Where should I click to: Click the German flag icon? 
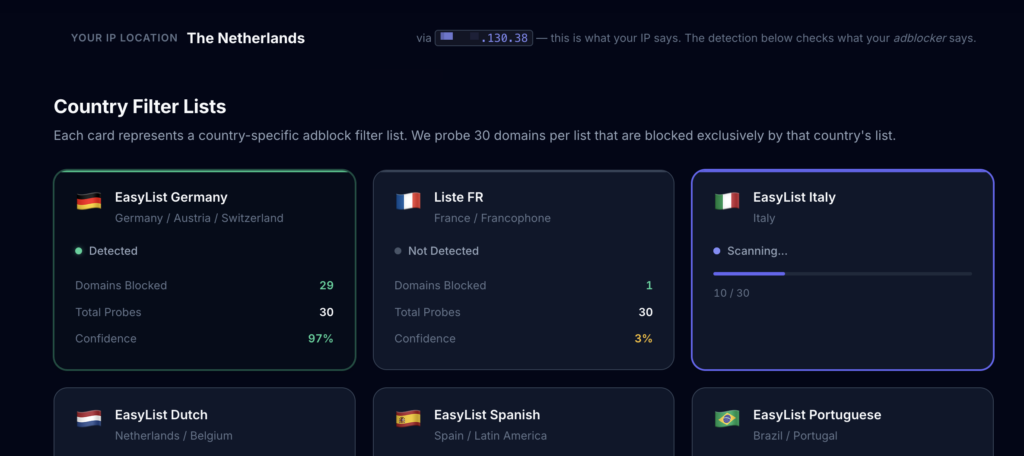click(88, 202)
